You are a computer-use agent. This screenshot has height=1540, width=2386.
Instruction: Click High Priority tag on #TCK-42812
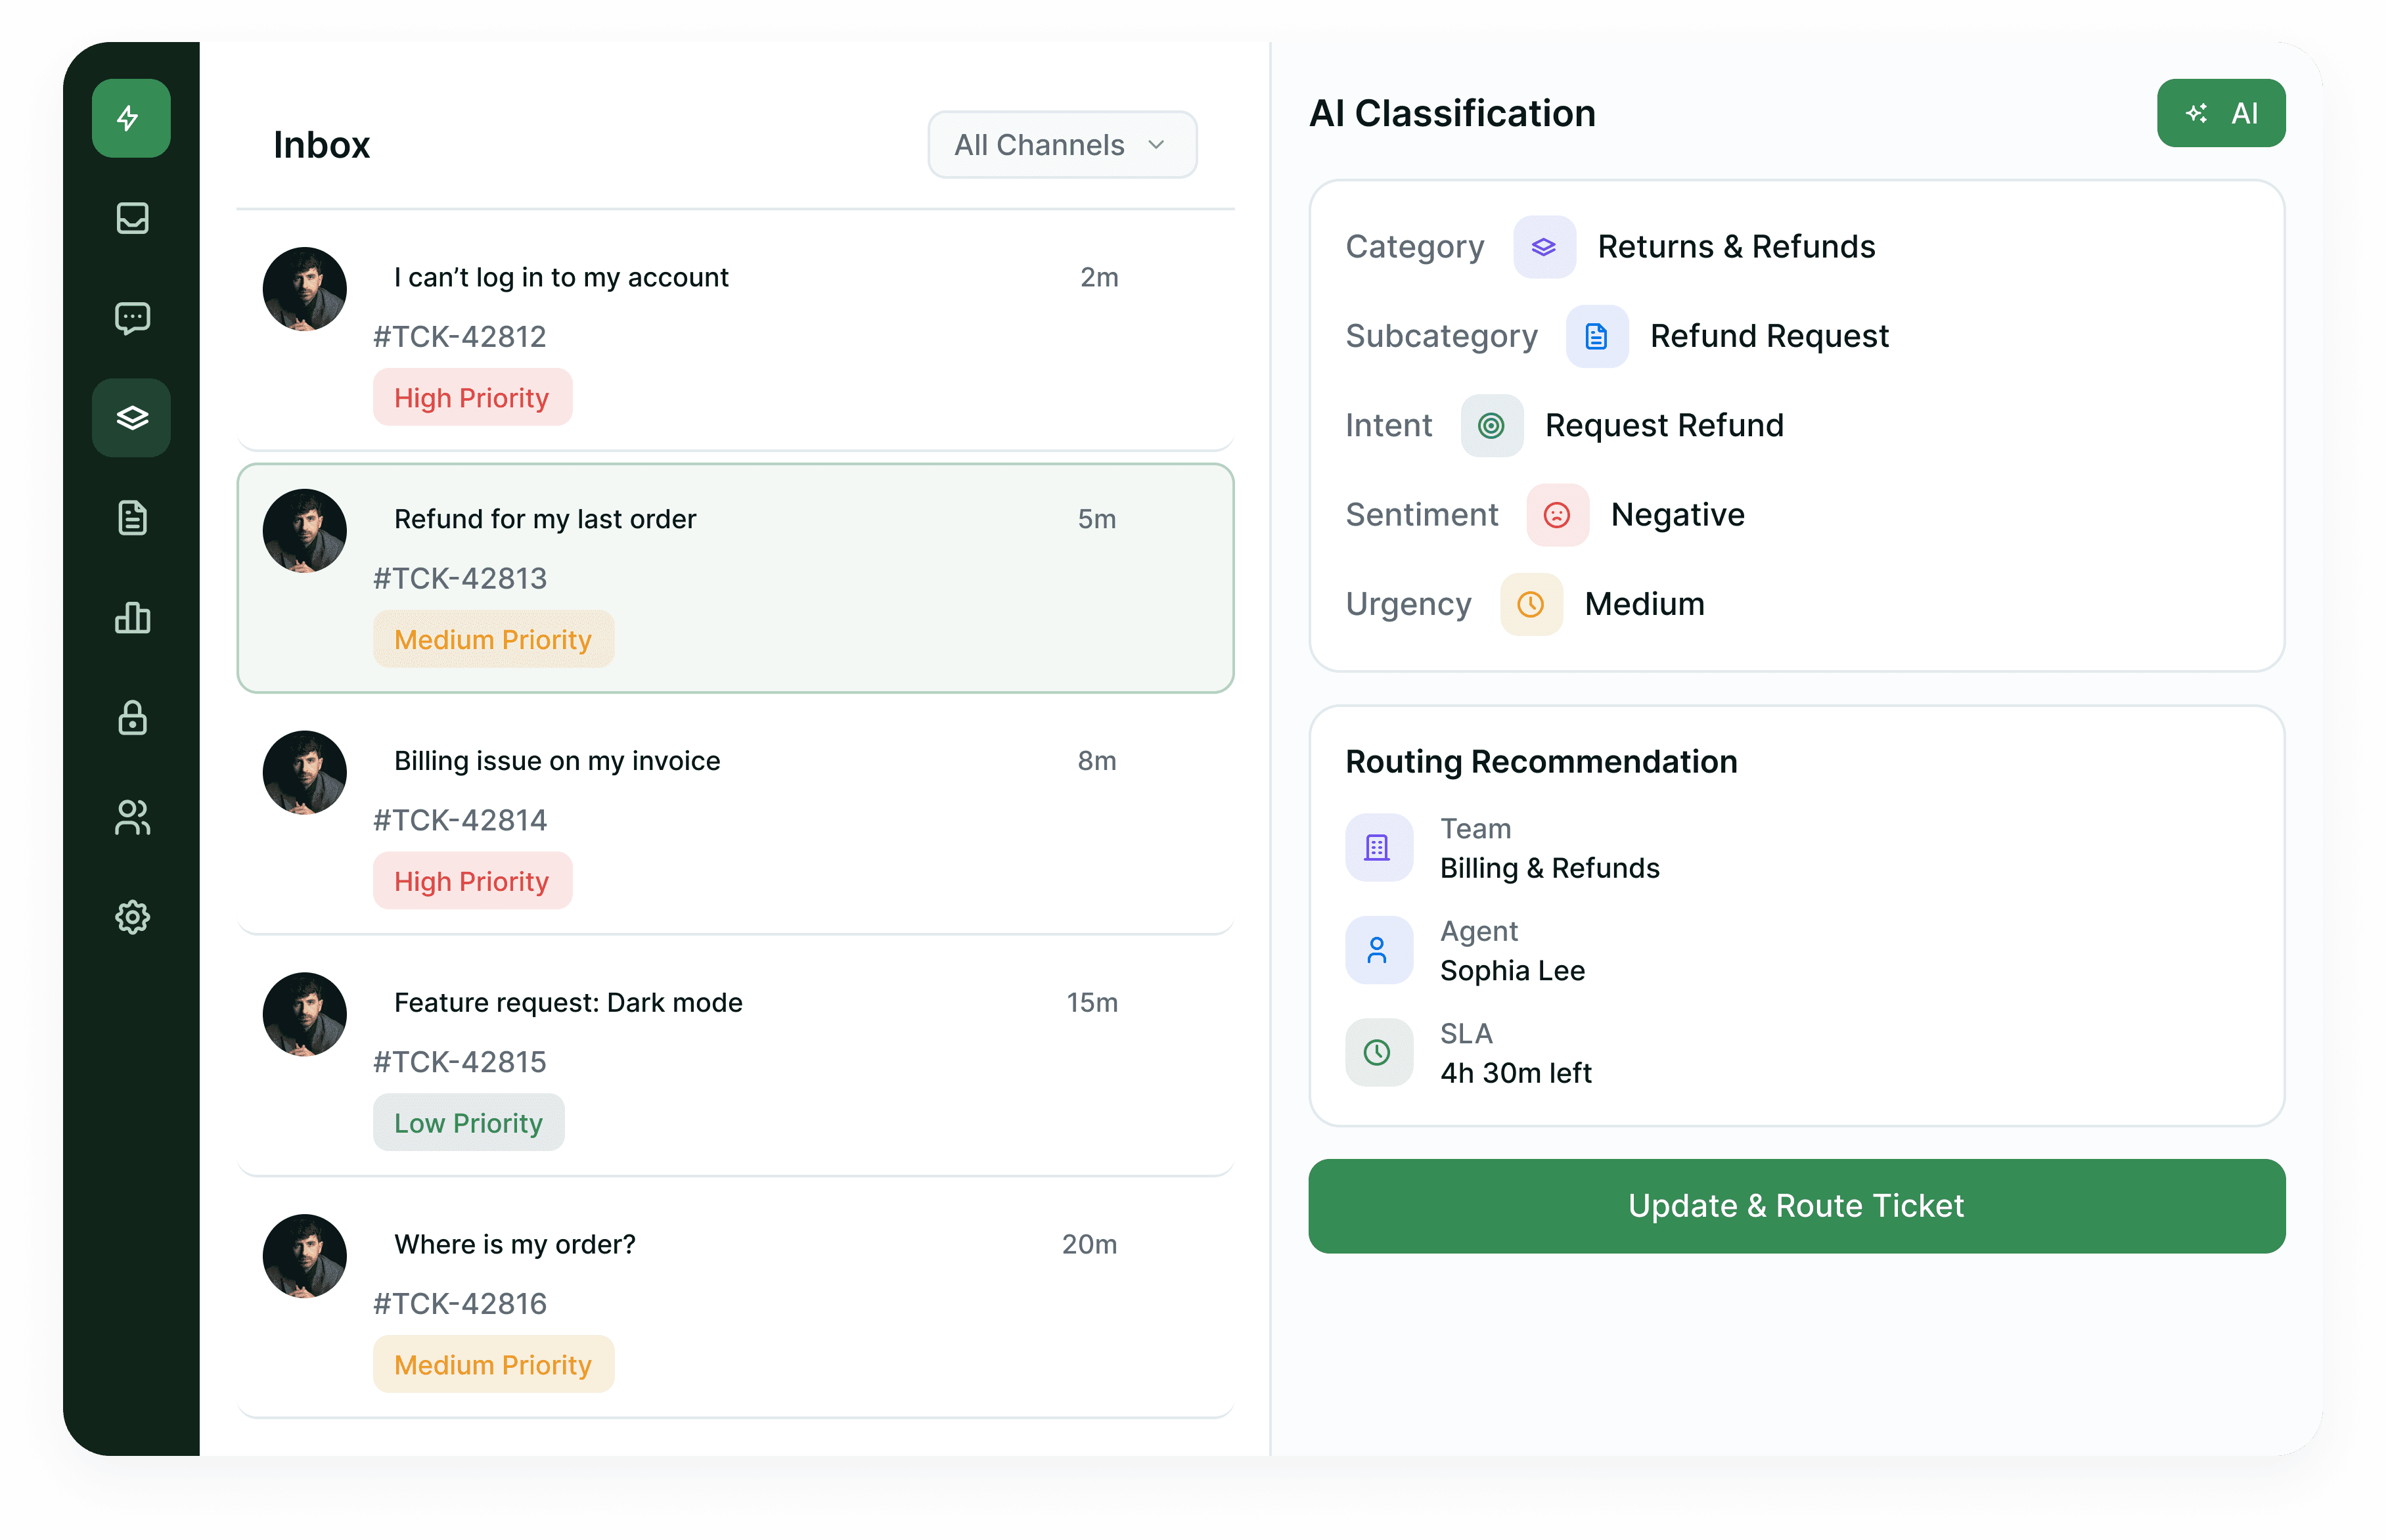point(472,398)
